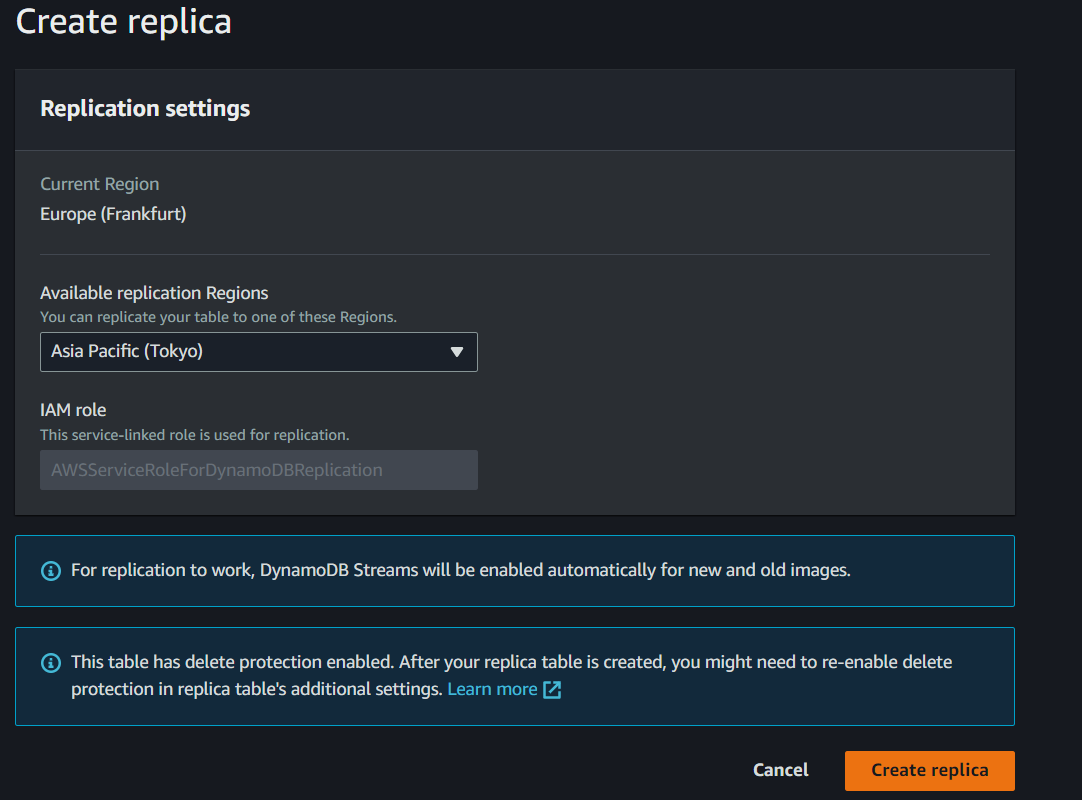
Task: Click the Current Region label
Action: point(99,184)
